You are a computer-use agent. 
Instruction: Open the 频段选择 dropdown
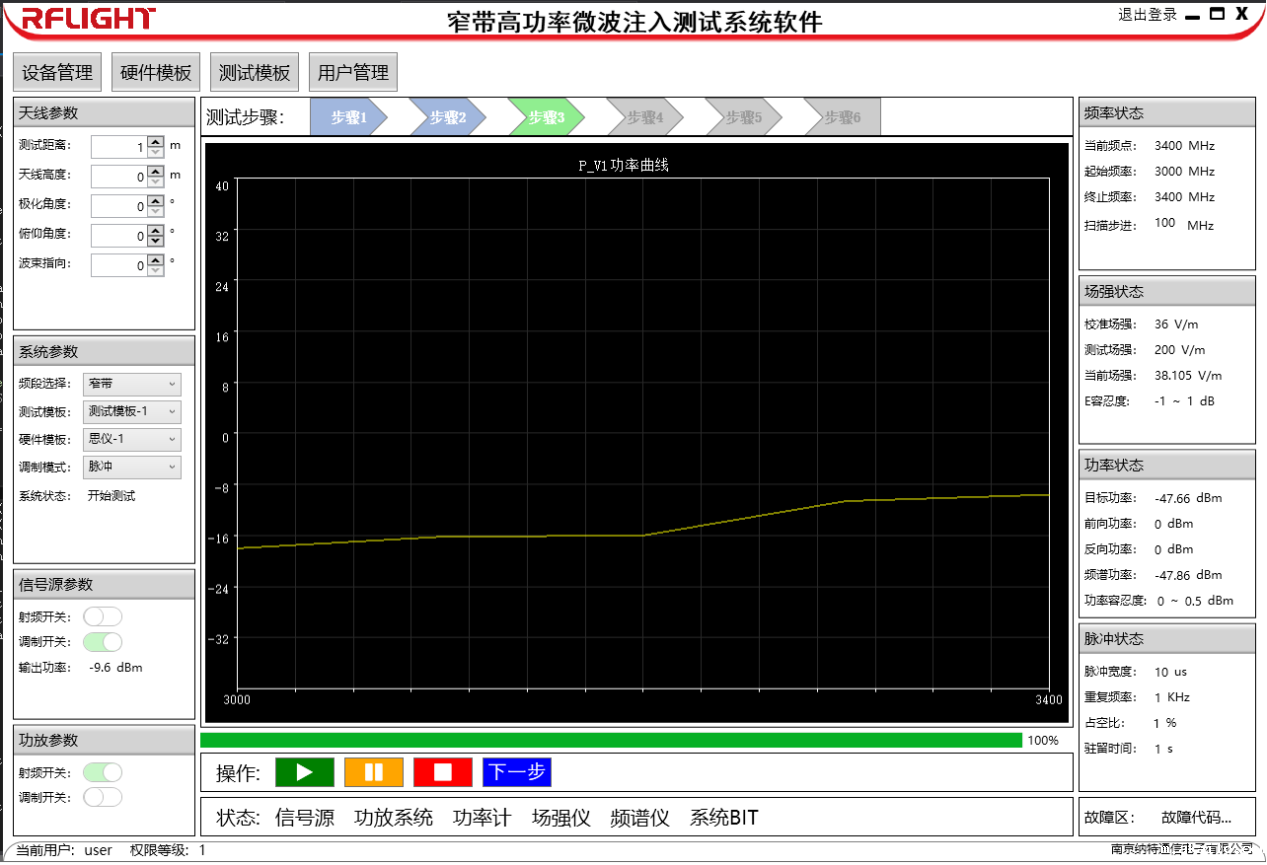132,383
